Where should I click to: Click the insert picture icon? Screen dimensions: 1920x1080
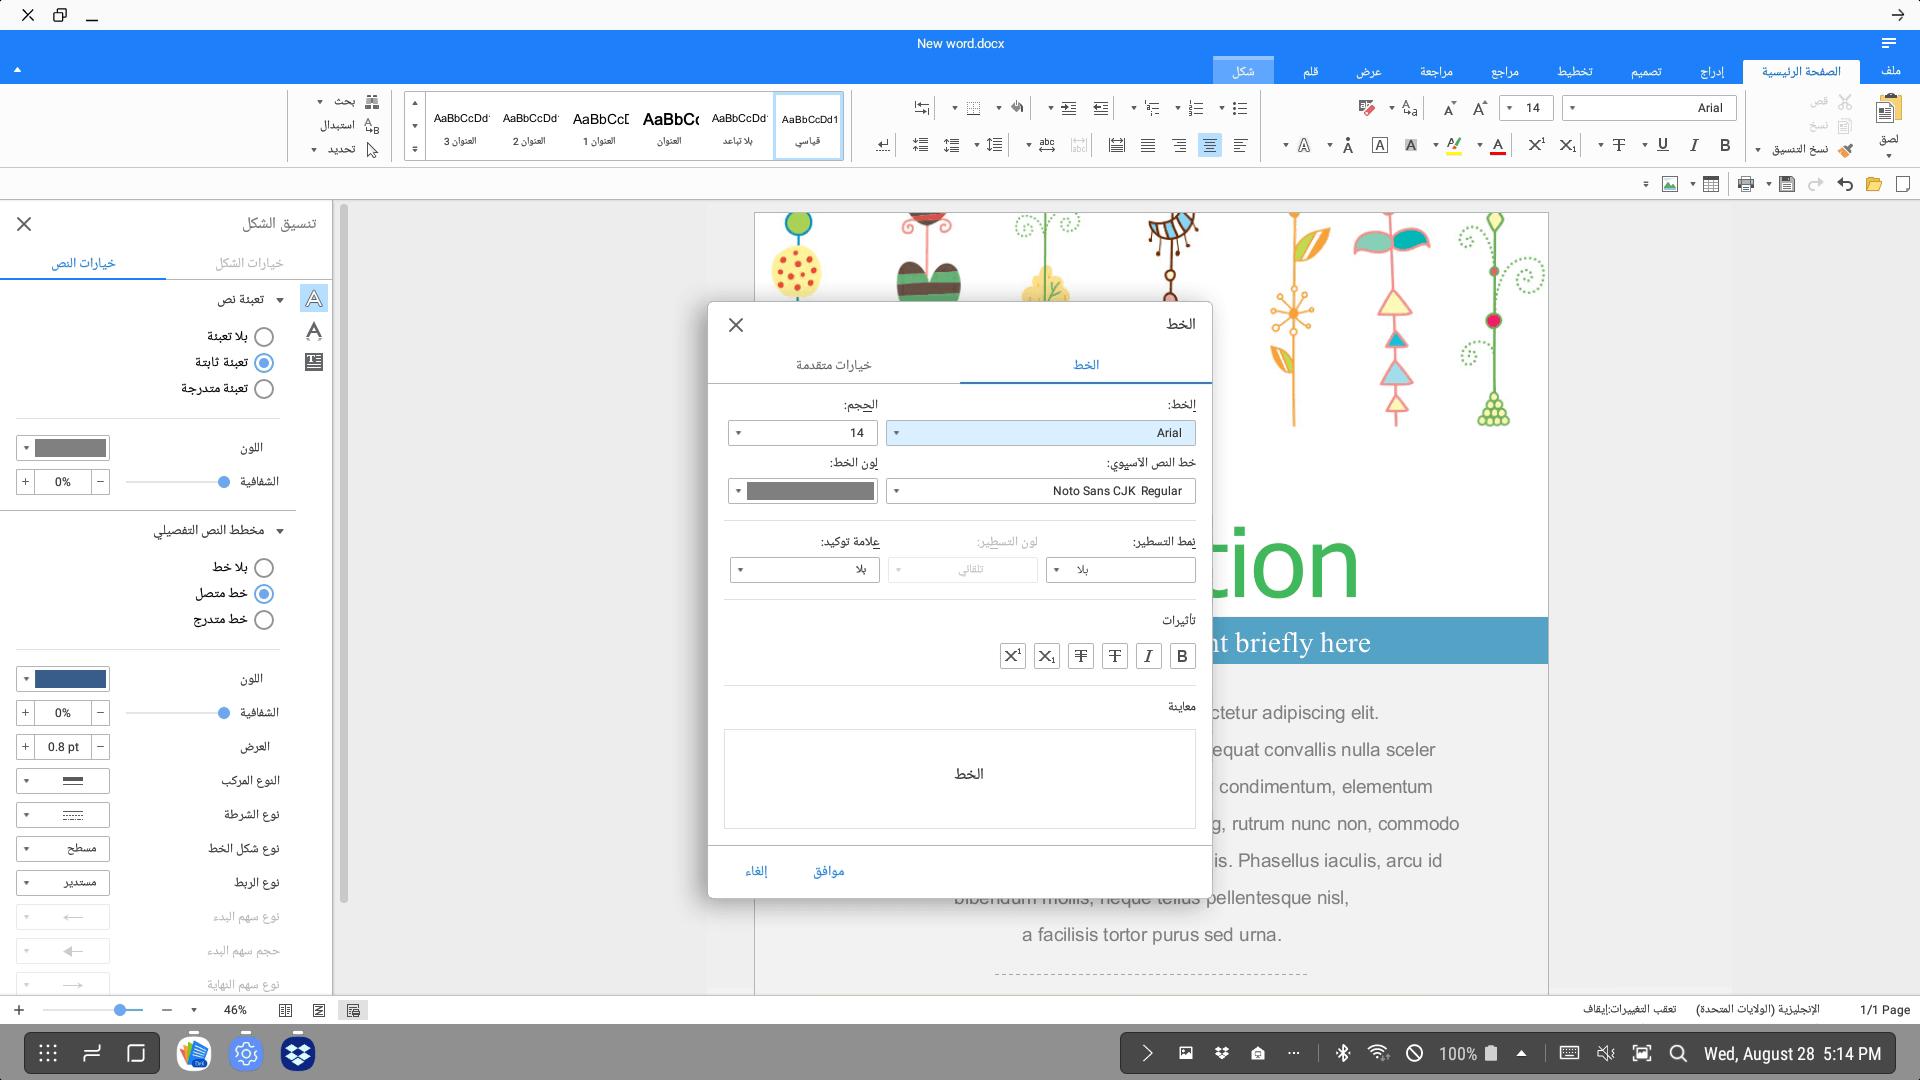click(x=1669, y=184)
